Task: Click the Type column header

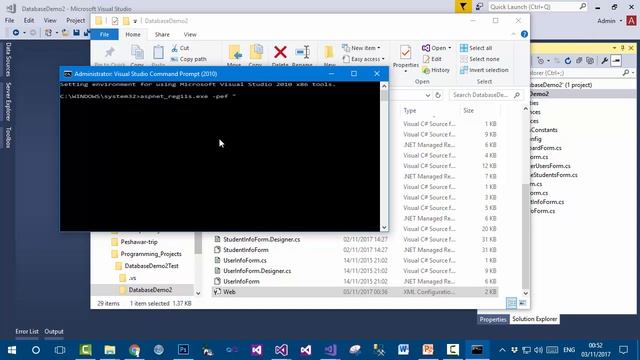Action: pyautogui.click(x=410, y=111)
